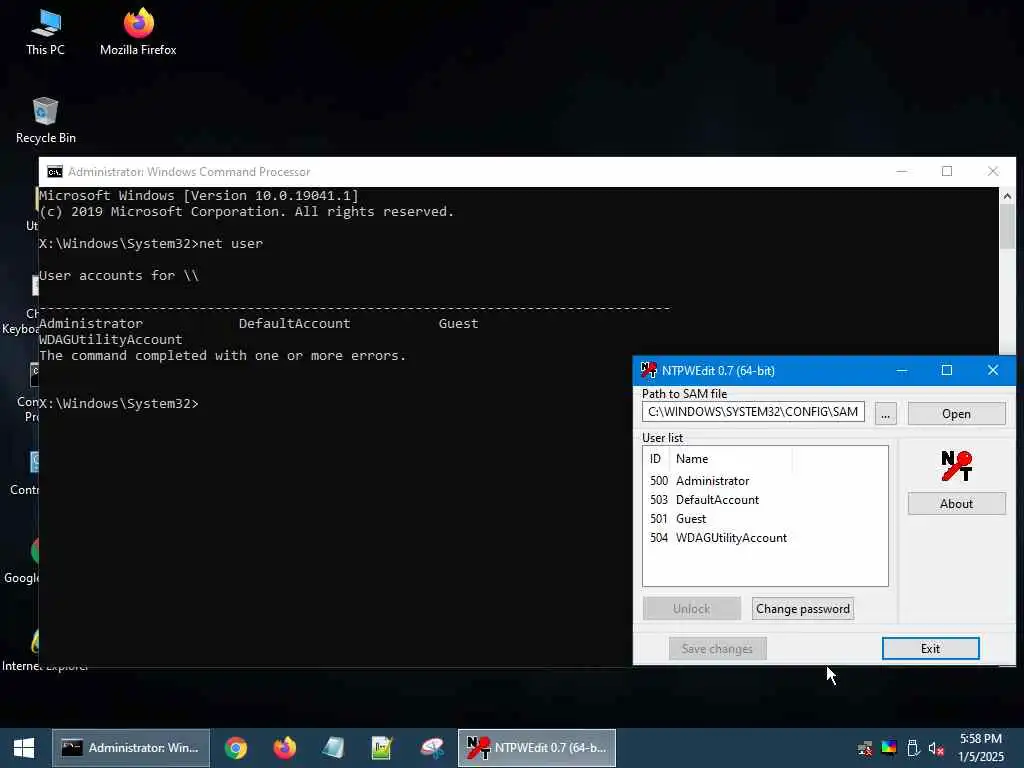Minimize the NTPWEdit window
Screen dimensions: 1024x768
902,370
